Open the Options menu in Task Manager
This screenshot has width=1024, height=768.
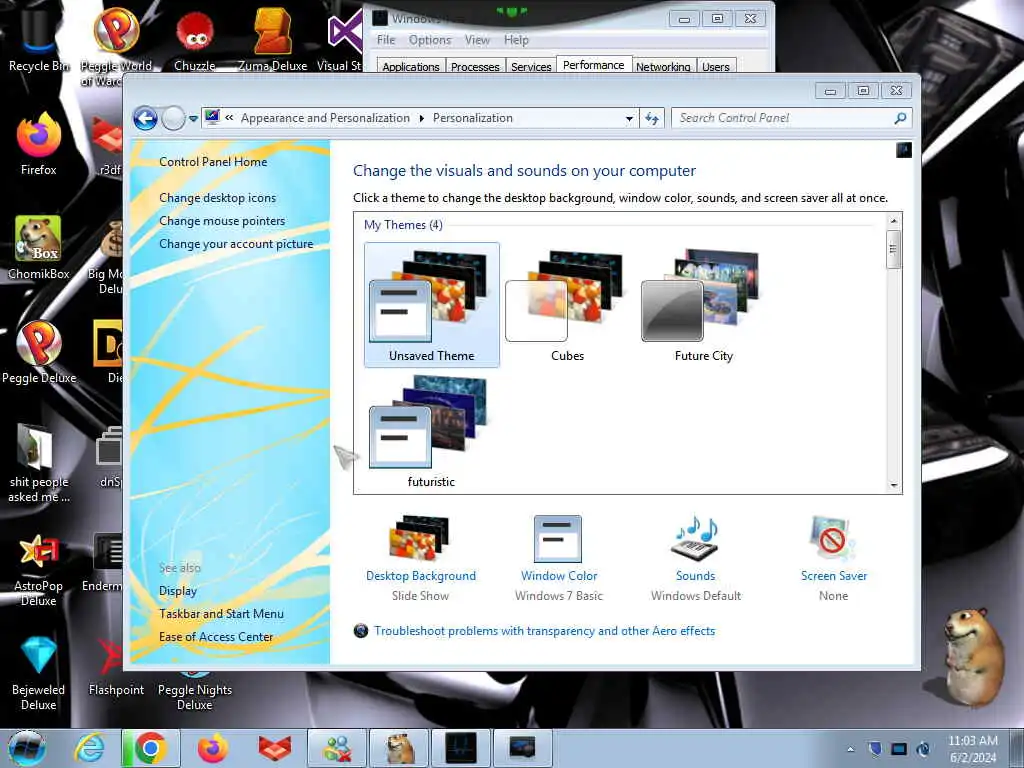(x=430, y=40)
